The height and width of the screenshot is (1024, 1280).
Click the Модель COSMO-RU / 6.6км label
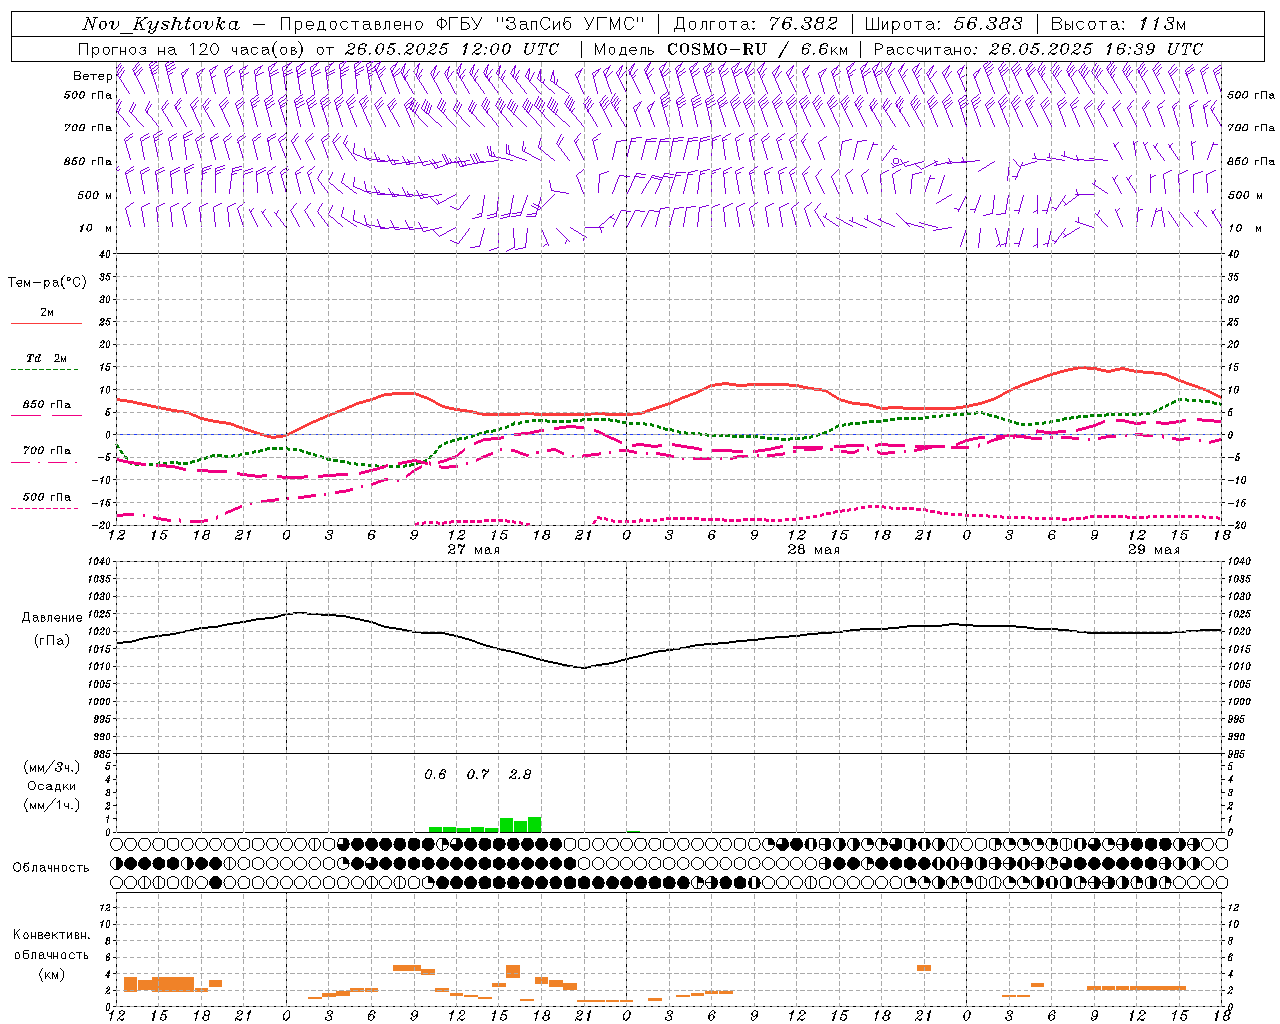(x=721, y=49)
